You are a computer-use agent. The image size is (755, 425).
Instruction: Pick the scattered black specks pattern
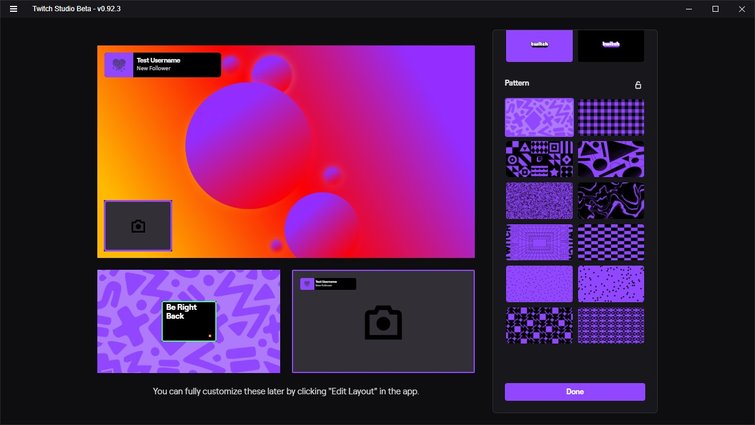coord(611,284)
